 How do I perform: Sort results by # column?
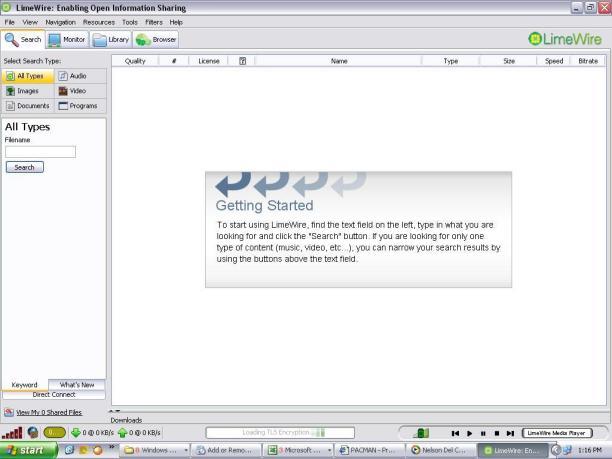click(x=174, y=61)
